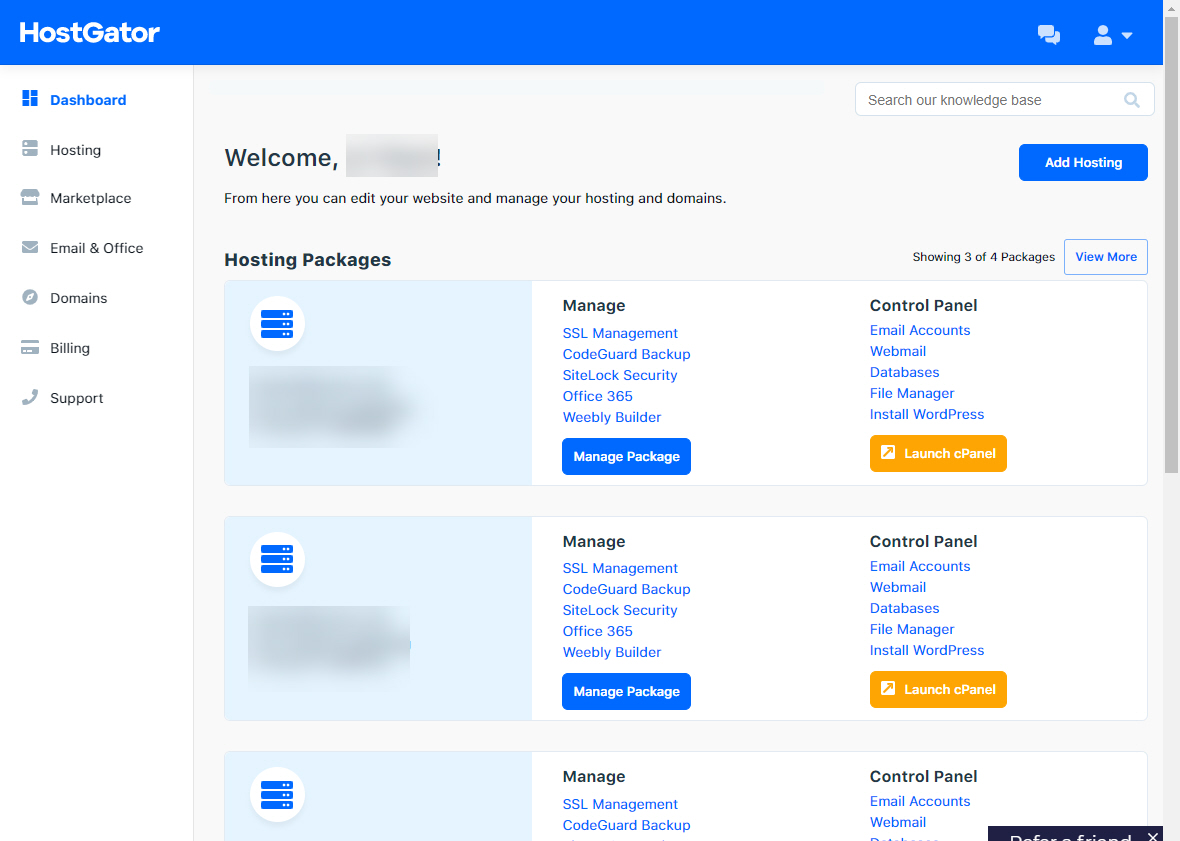The height and width of the screenshot is (841, 1180).
Task: Click View More packages button
Action: [x=1105, y=257]
